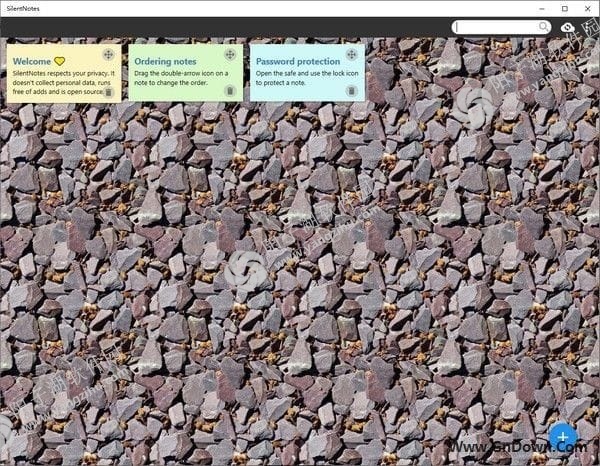Click reorder handle on Password protection note
This screenshot has height=466, width=600.
coord(352,54)
